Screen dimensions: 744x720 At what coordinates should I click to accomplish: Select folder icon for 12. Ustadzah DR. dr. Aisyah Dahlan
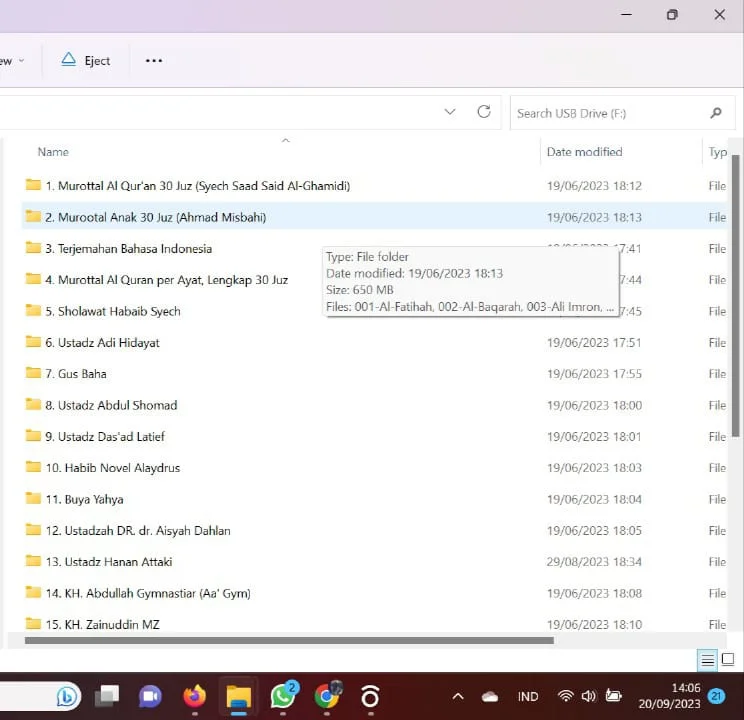coord(33,529)
